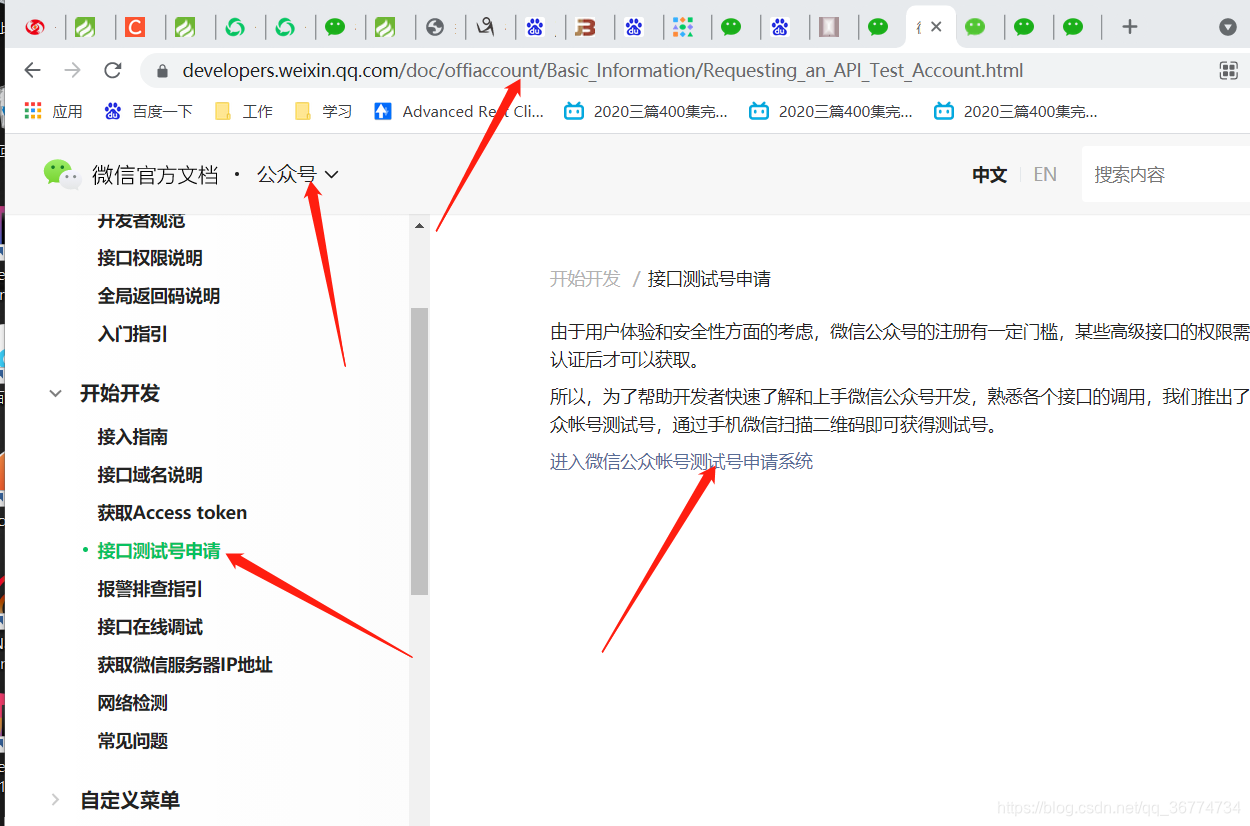Click the lock icon in address bar
The image size is (1250, 826).
tap(162, 71)
